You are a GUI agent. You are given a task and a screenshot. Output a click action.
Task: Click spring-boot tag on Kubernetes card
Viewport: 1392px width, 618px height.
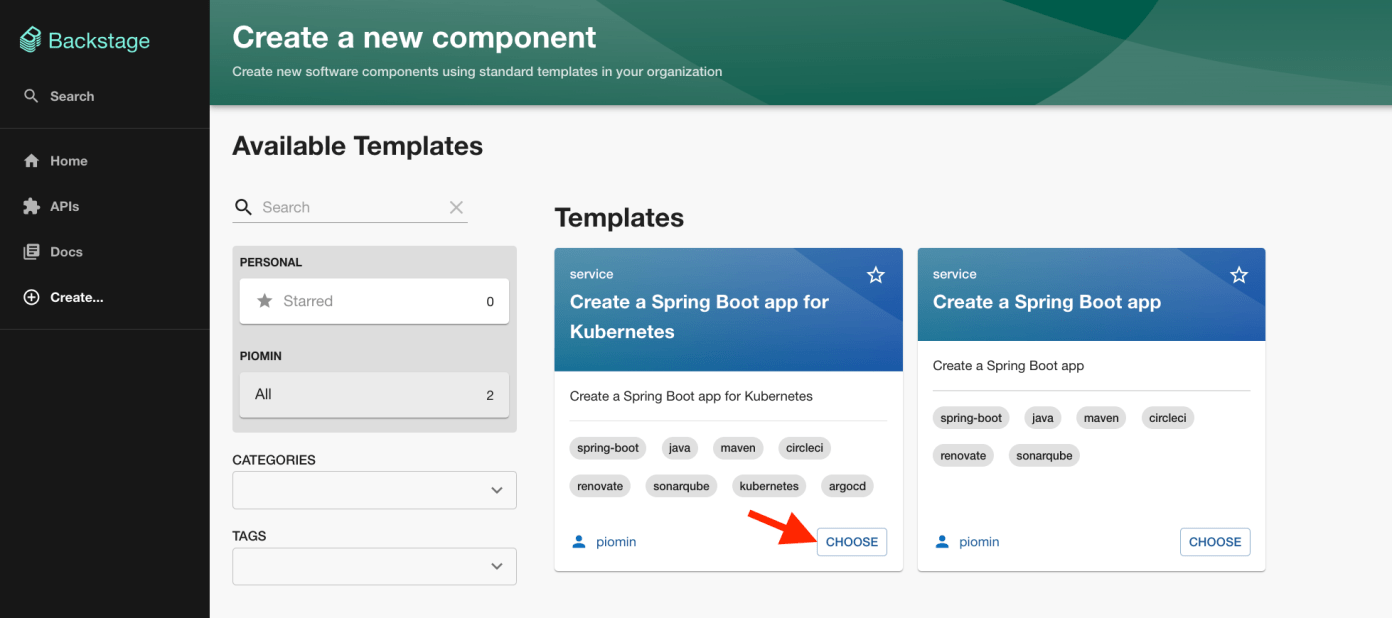click(608, 448)
